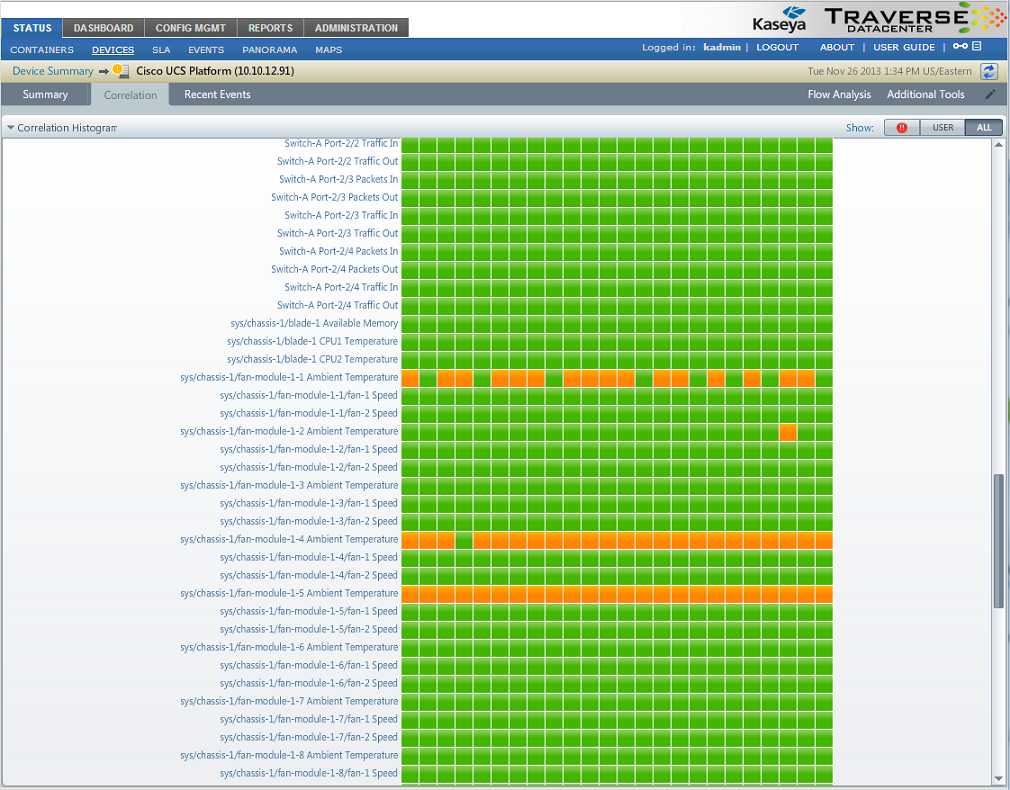Click the refresh icon next to the timestamp

coord(988,71)
